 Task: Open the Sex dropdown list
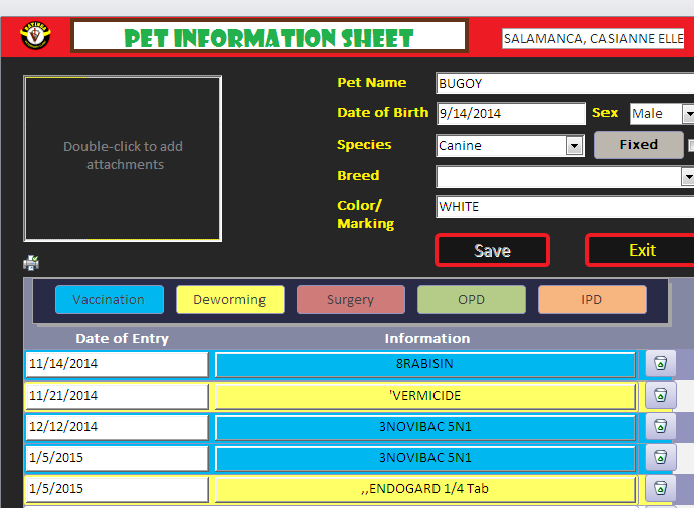pos(688,114)
